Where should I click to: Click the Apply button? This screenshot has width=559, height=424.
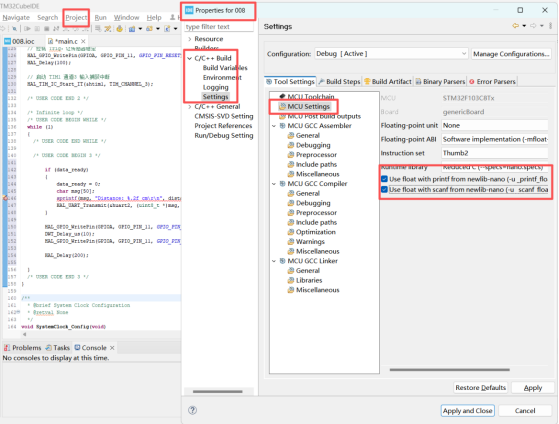click(x=533, y=388)
